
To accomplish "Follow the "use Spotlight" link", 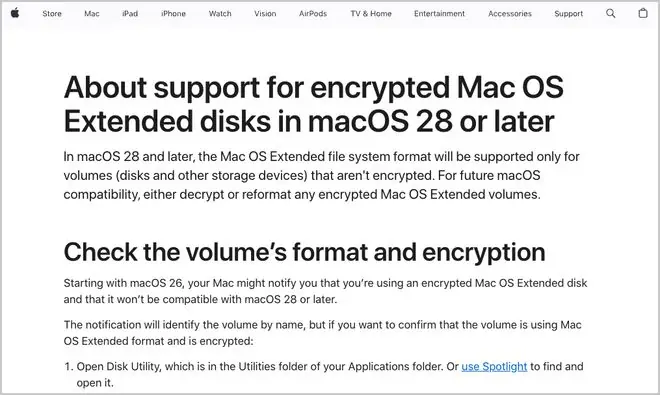I will pyautogui.click(x=494, y=367).
